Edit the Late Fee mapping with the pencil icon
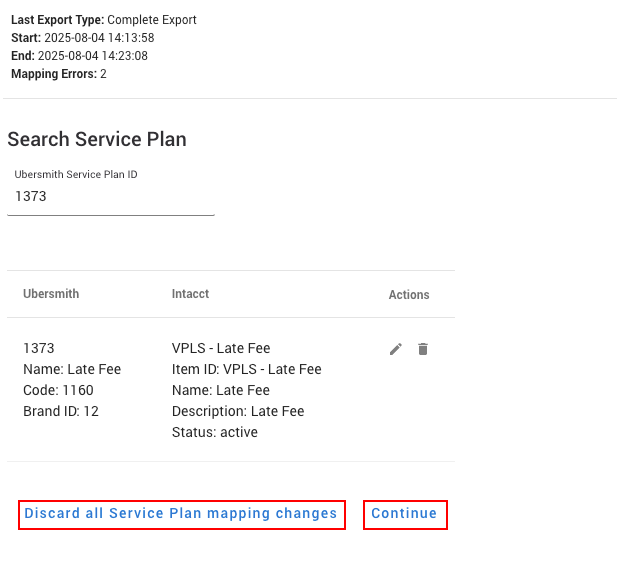This screenshot has width=617, height=571. (x=396, y=349)
